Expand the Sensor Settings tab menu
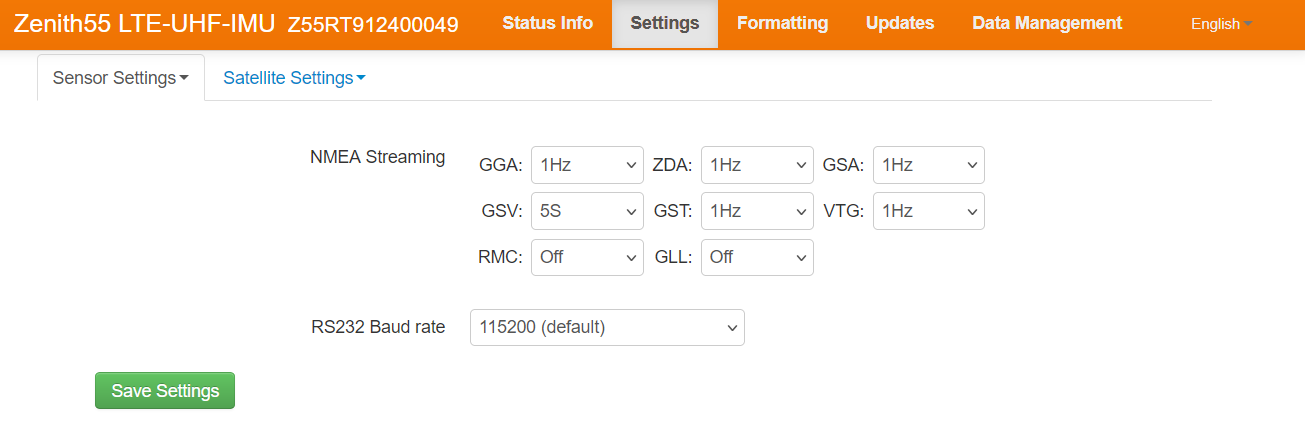This screenshot has height=425, width=1305. [121, 78]
